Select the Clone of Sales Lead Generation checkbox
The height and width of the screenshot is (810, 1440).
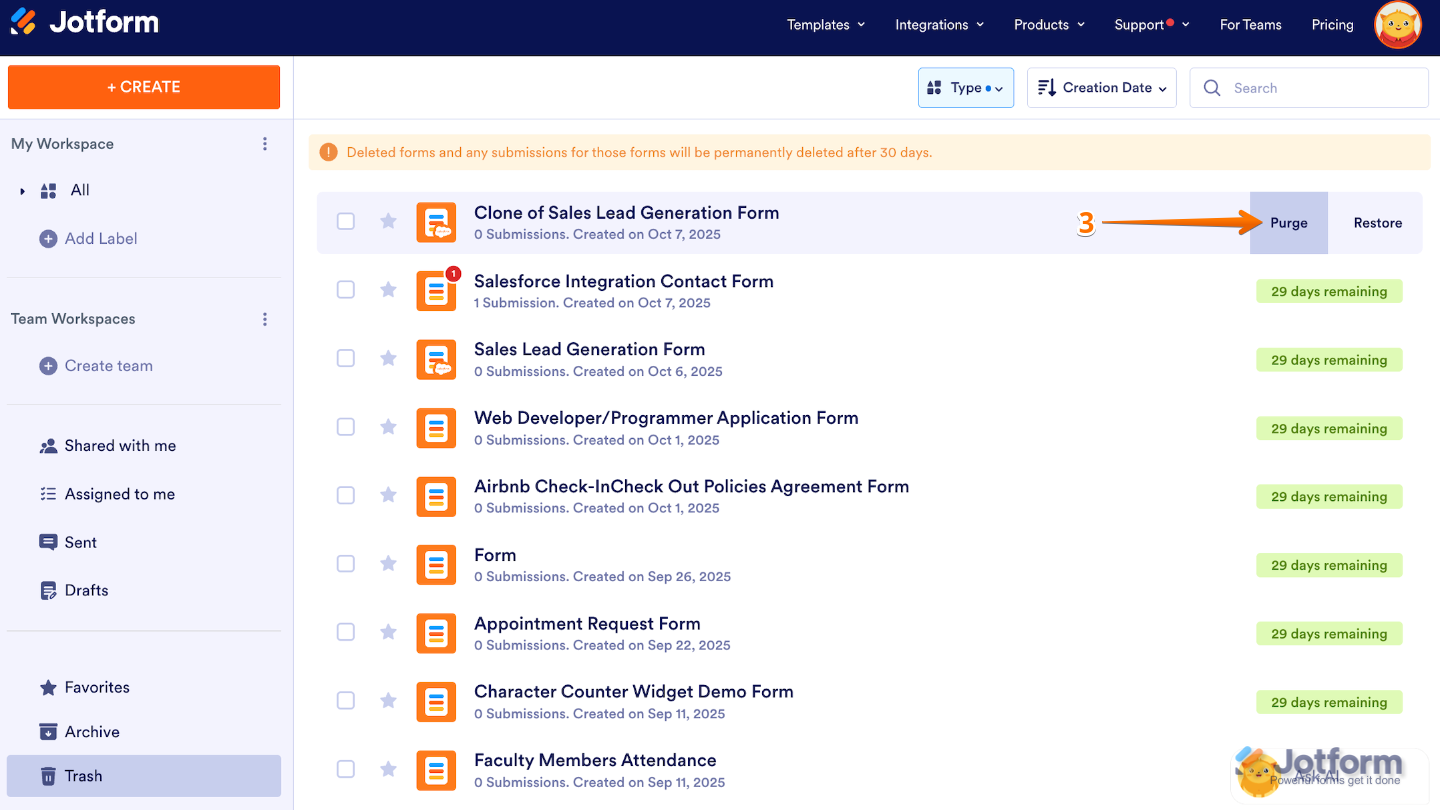(346, 221)
